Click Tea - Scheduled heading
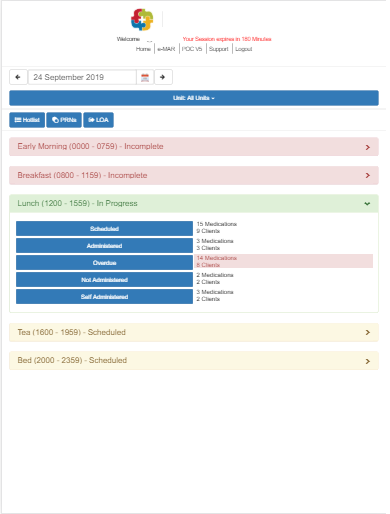 [72, 332]
